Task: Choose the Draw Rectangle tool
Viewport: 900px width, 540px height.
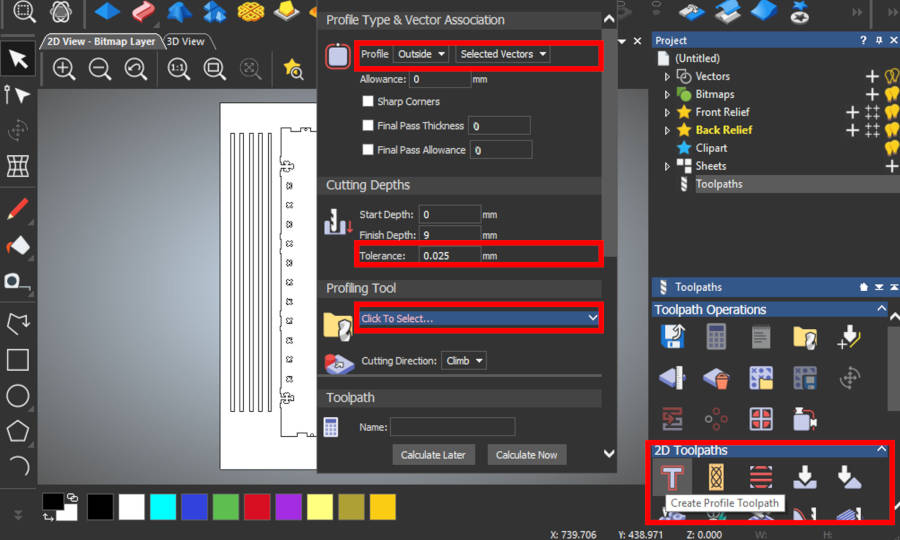Action: click(18, 360)
